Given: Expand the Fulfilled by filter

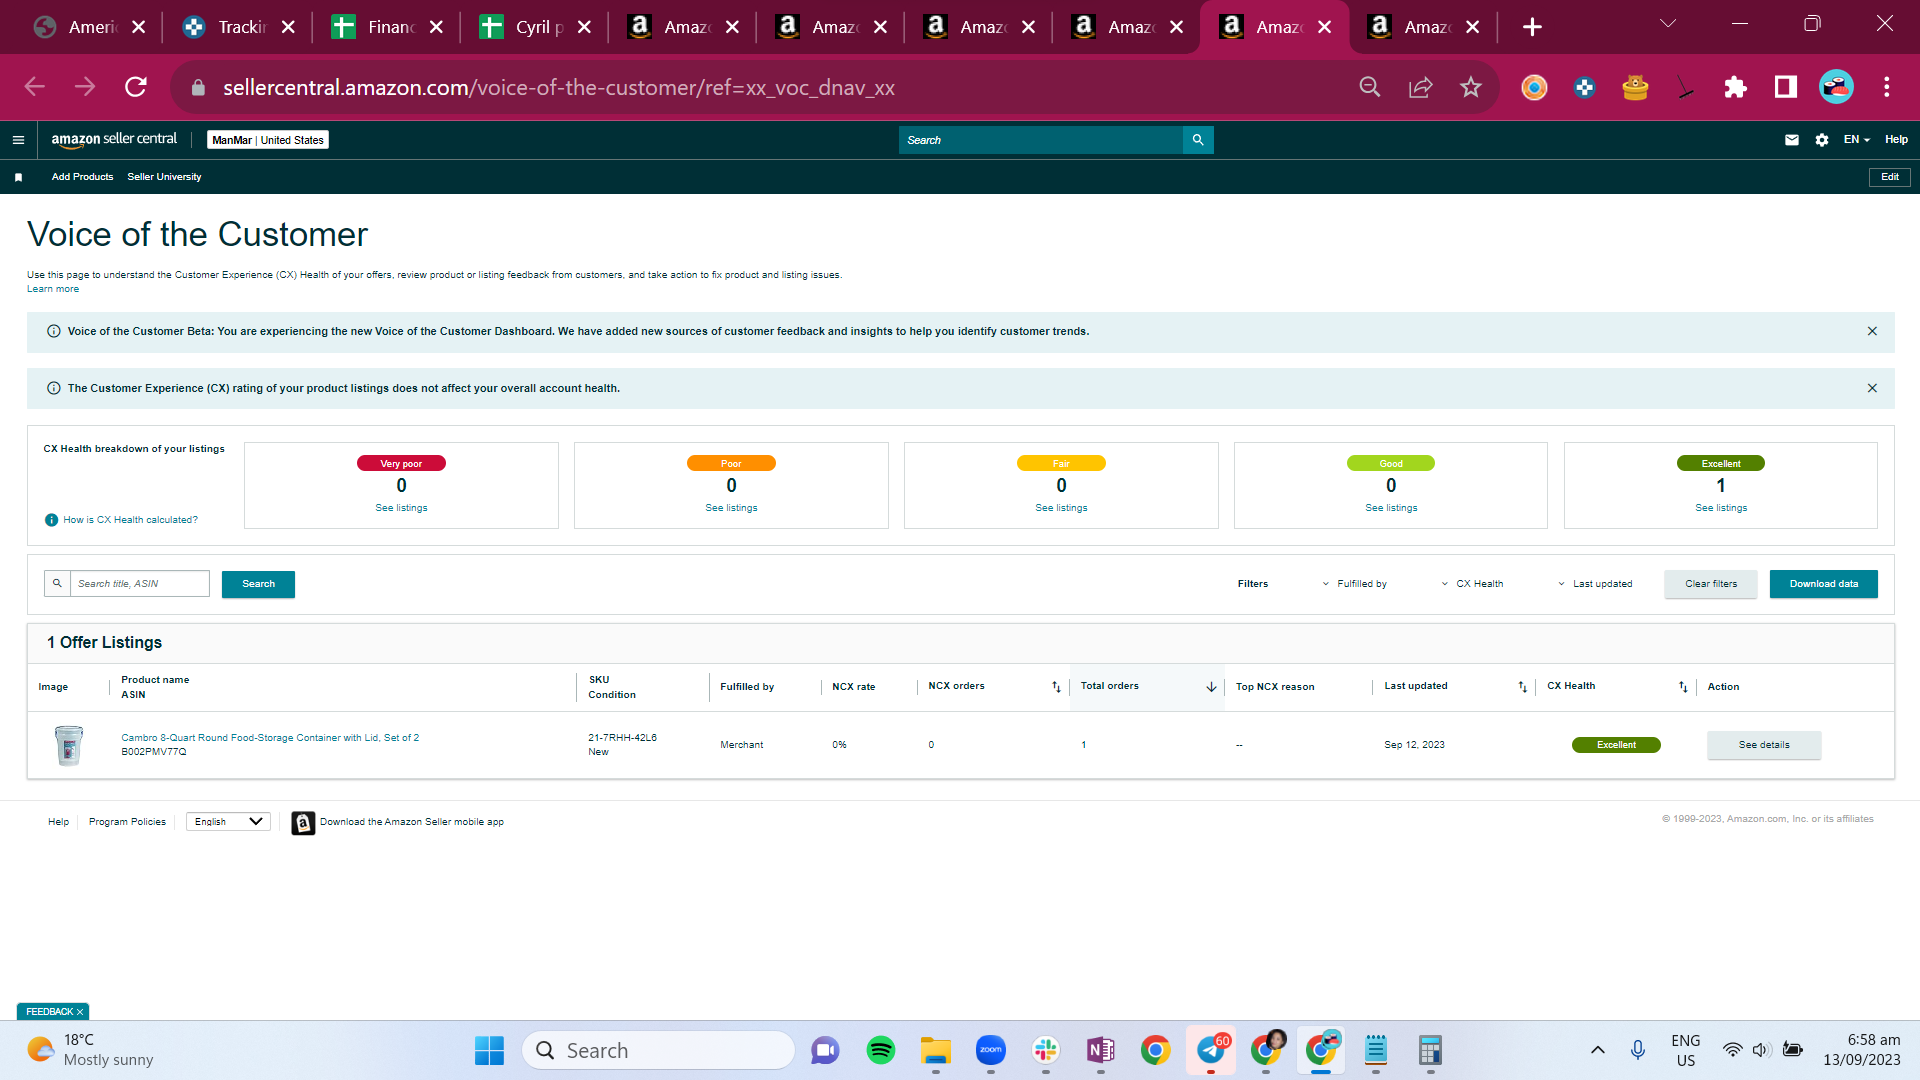Looking at the screenshot, I should (x=1354, y=584).
